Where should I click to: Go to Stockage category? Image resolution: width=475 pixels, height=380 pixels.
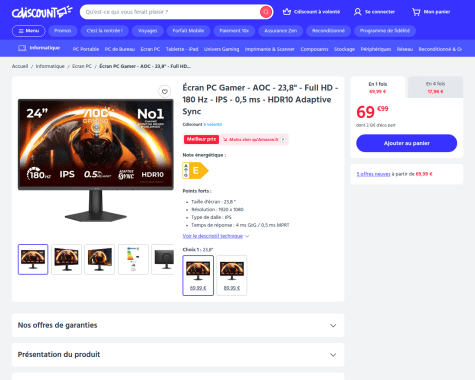click(x=344, y=49)
